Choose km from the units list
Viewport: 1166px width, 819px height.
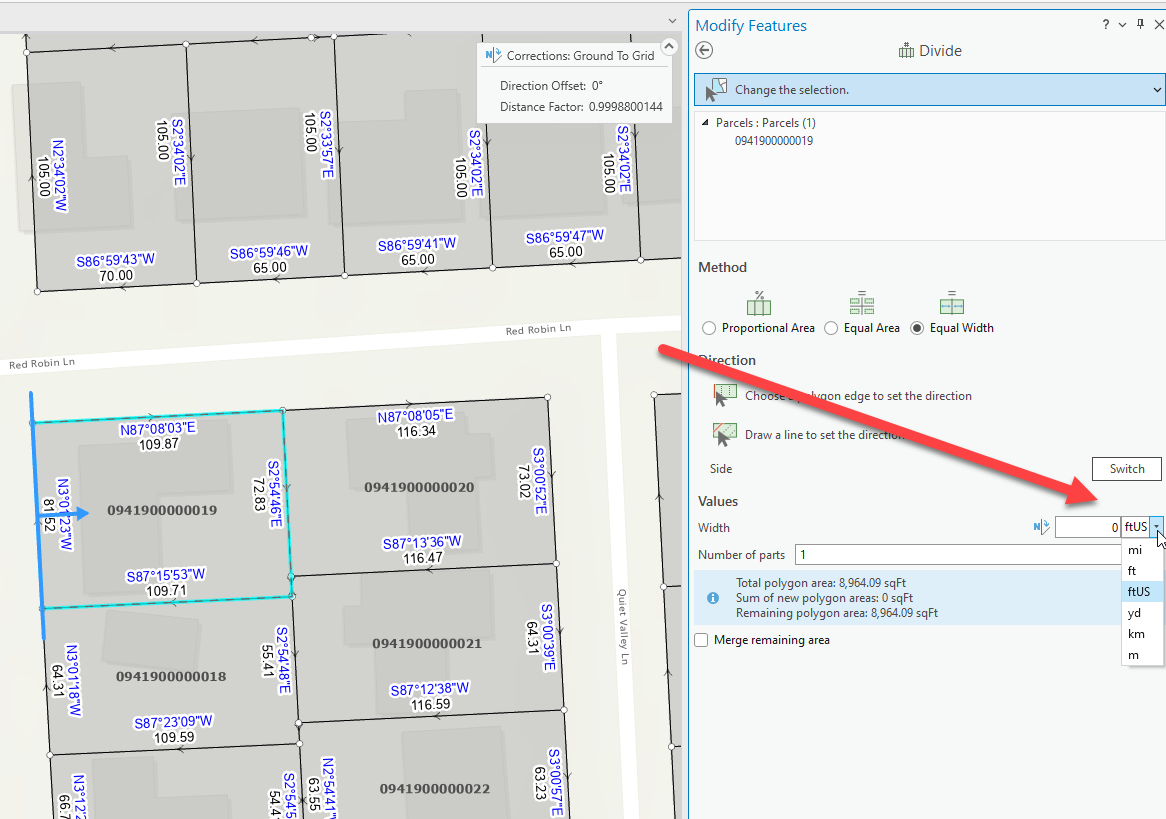tap(1135, 633)
